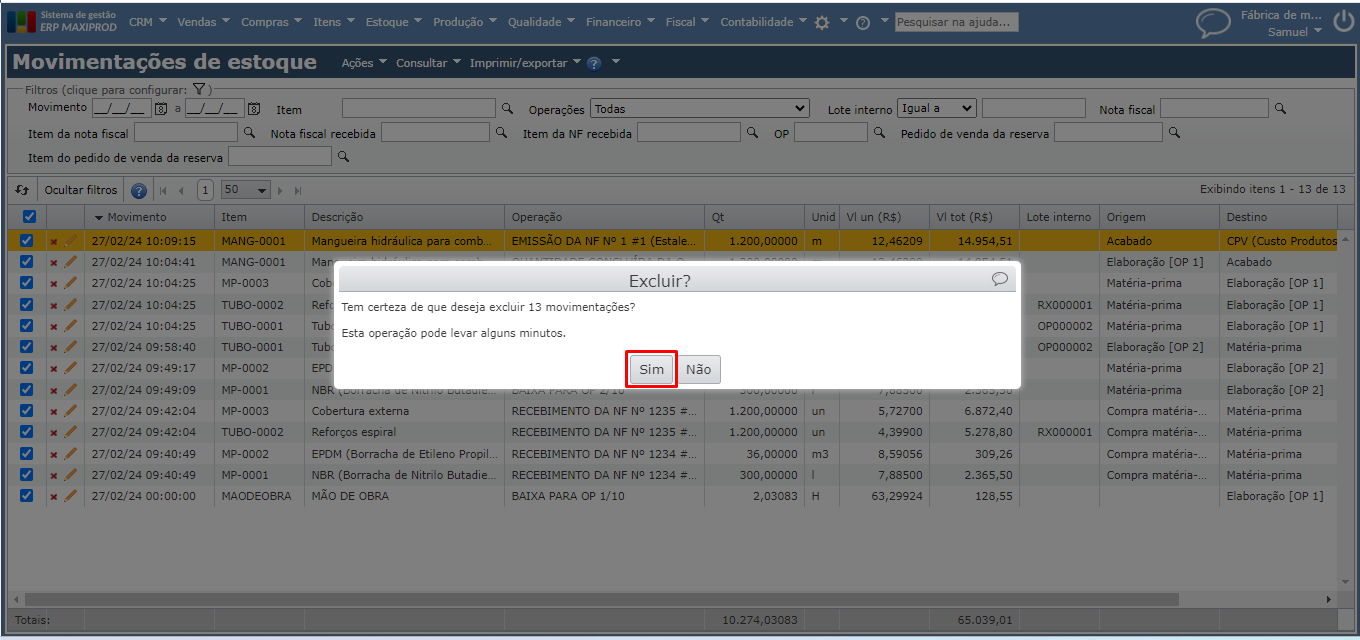Toggle the select-all header checkbox
The height and width of the screenshot is (640, 1360).
click(28, 216)
